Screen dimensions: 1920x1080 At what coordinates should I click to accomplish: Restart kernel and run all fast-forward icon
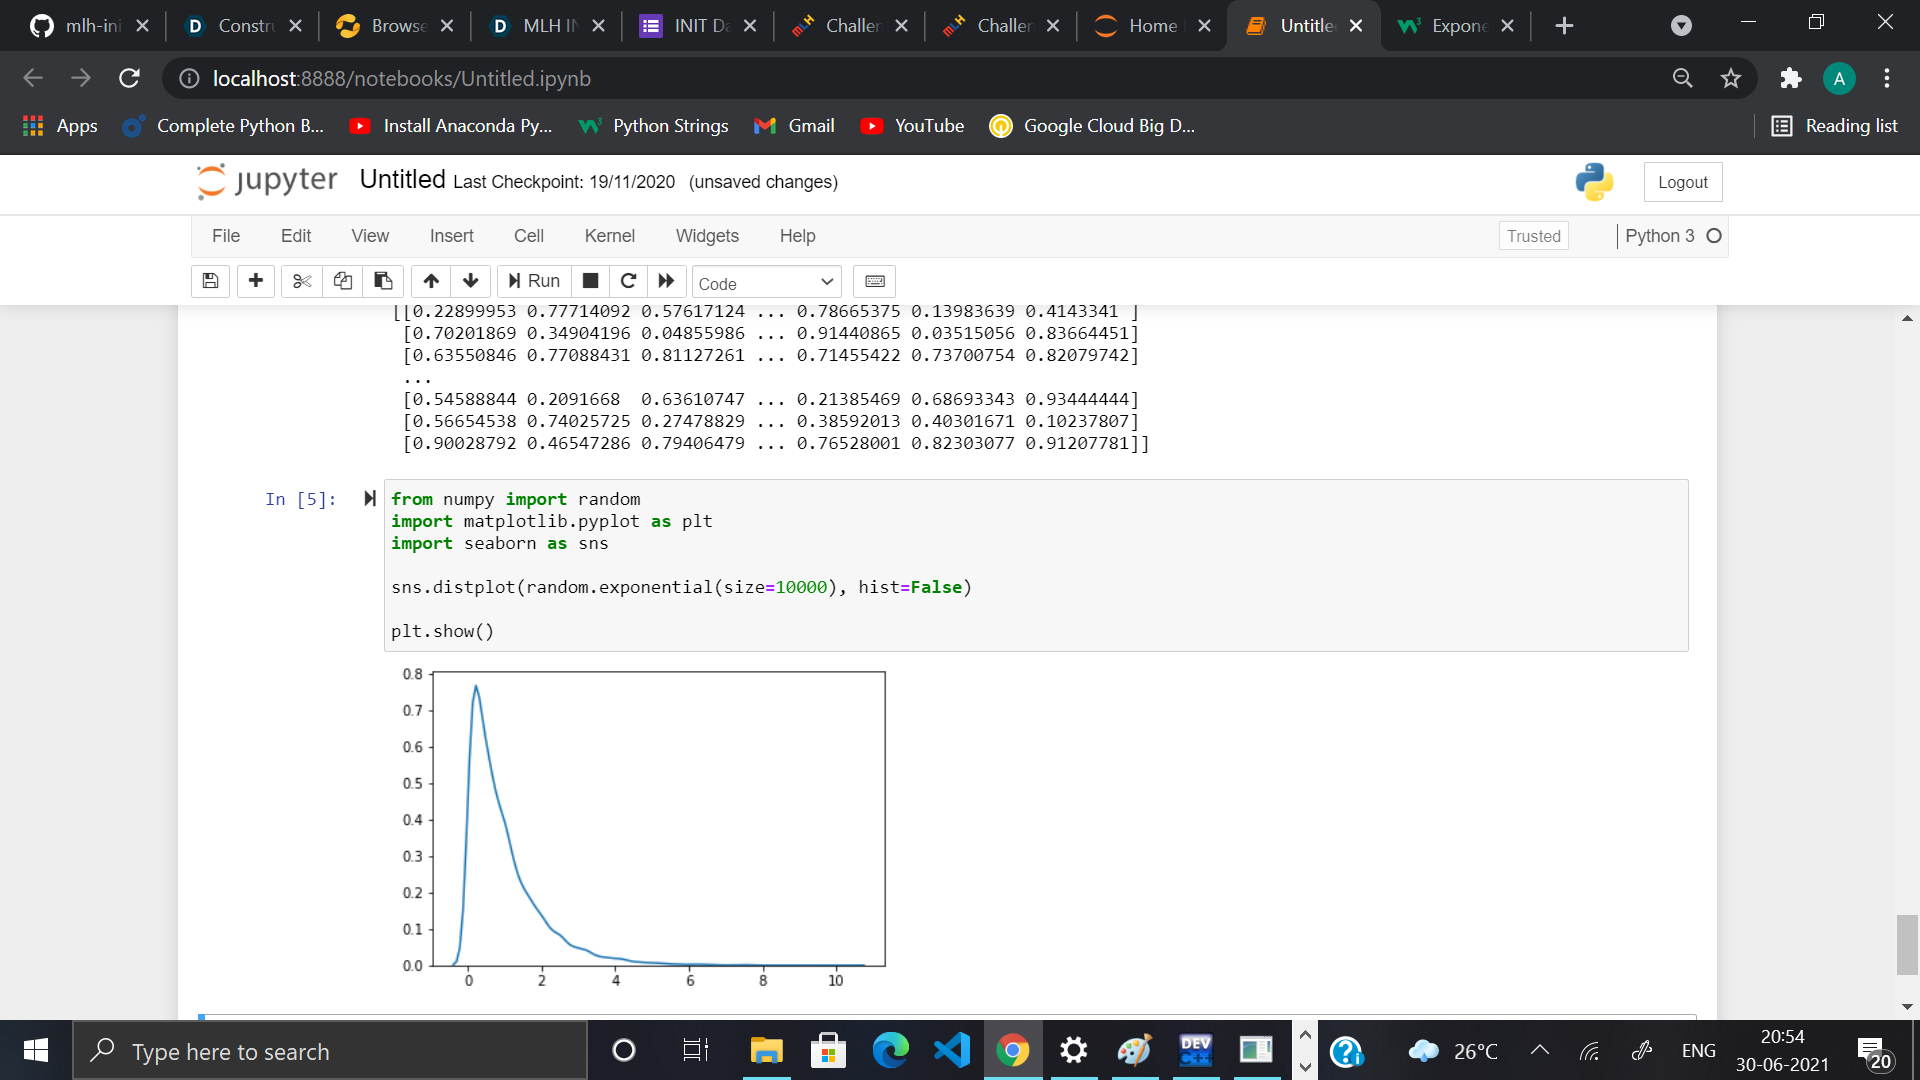[666, 281]
